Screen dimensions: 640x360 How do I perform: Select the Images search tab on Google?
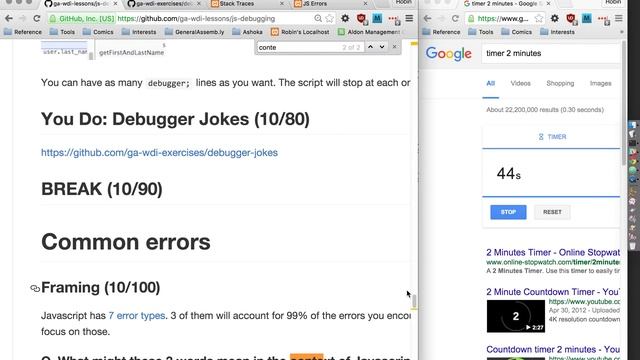pyautogui.click(x=600, y=83)
